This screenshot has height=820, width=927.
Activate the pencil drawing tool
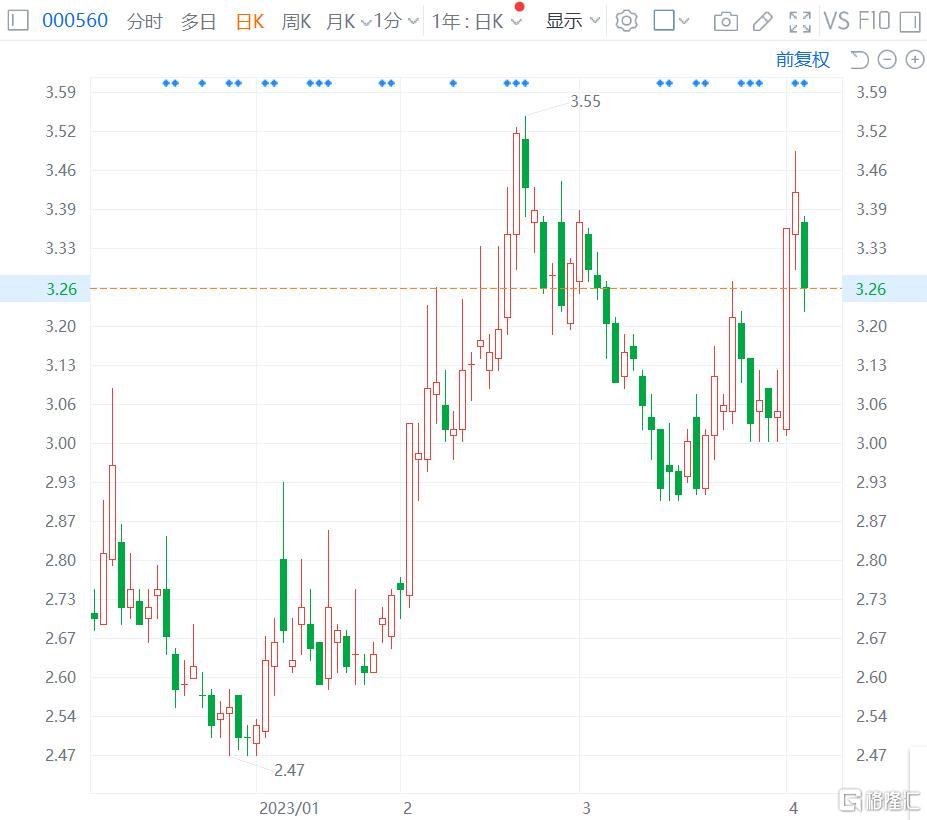763,22
